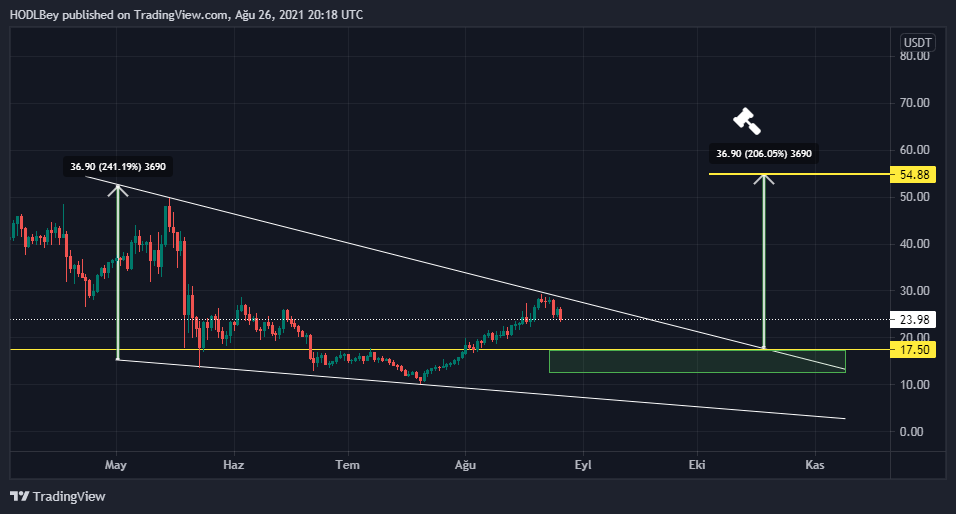Image resolution: width=956 pixels, height=514 pixels.
Task: Click the Tem label on the time axis
Action: 348,465
